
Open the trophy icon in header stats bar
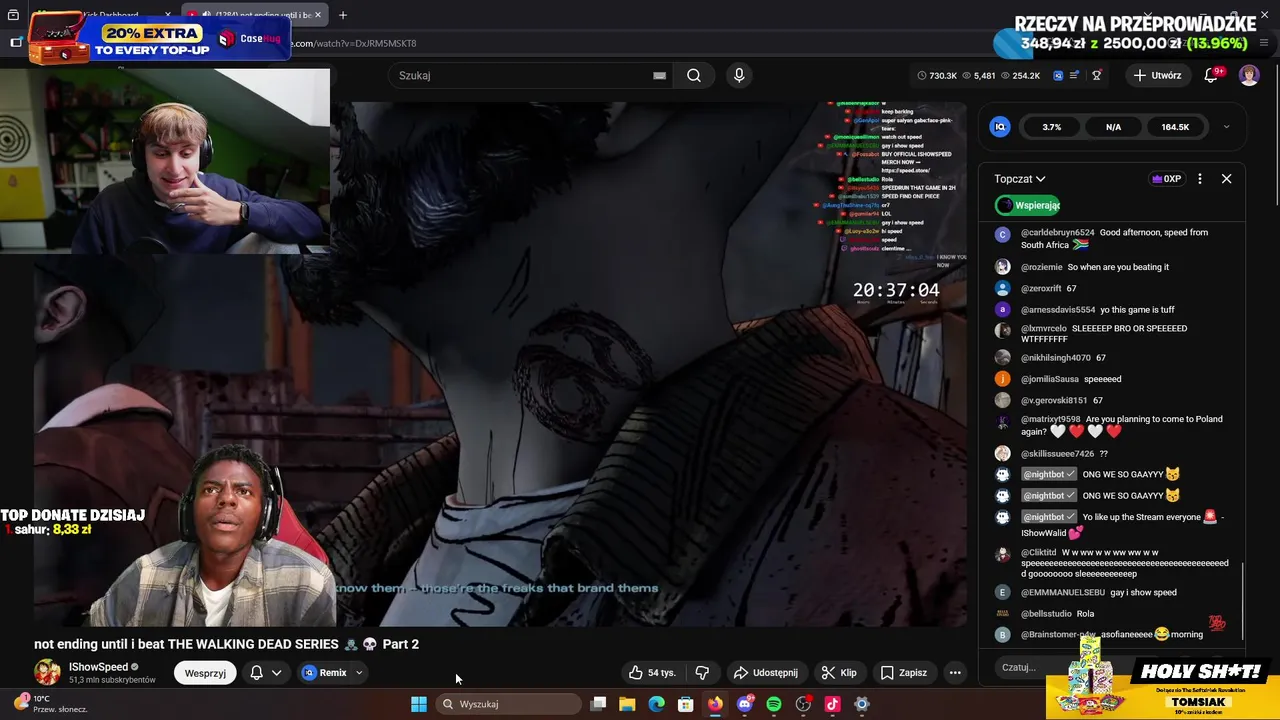click(x=1096, y=75)
